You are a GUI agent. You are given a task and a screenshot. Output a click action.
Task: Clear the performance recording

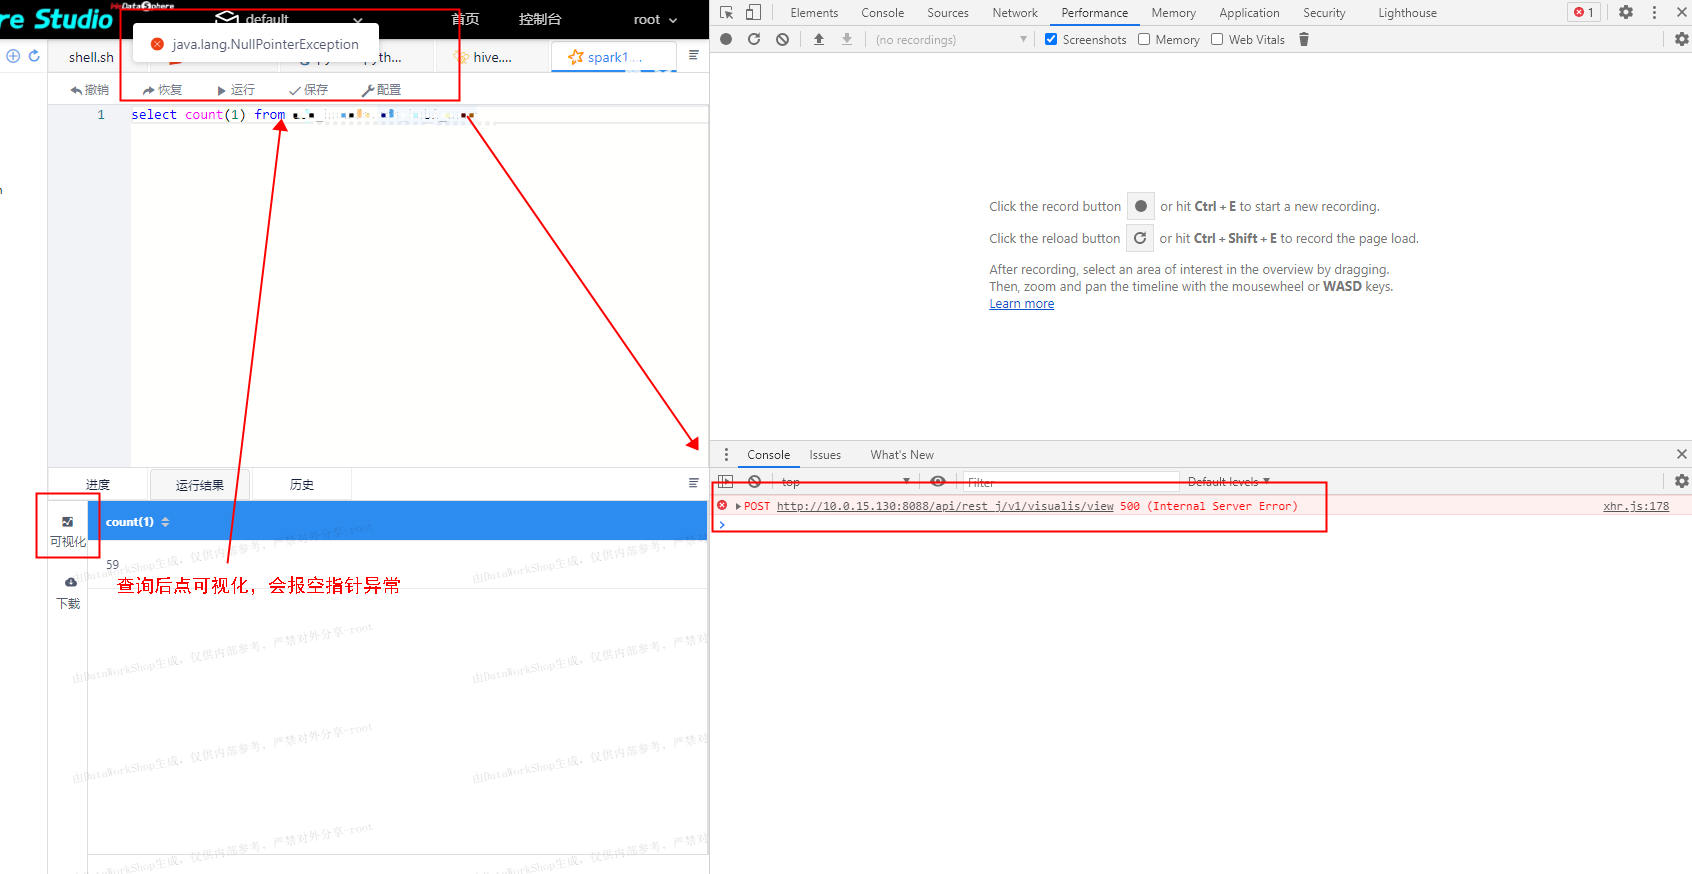782,39
